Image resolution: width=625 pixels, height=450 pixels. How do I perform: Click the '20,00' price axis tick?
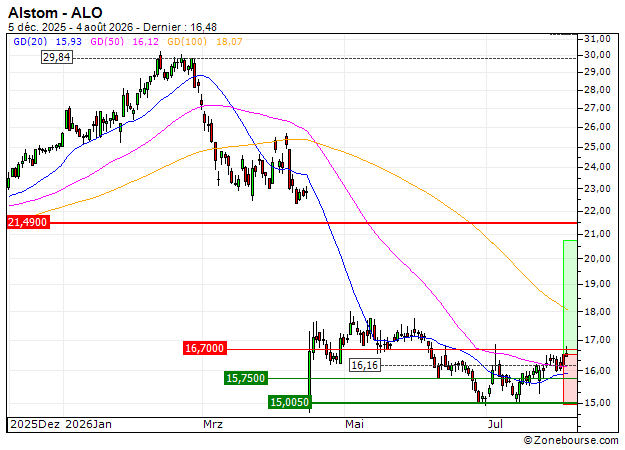click(x=597, y=259)
